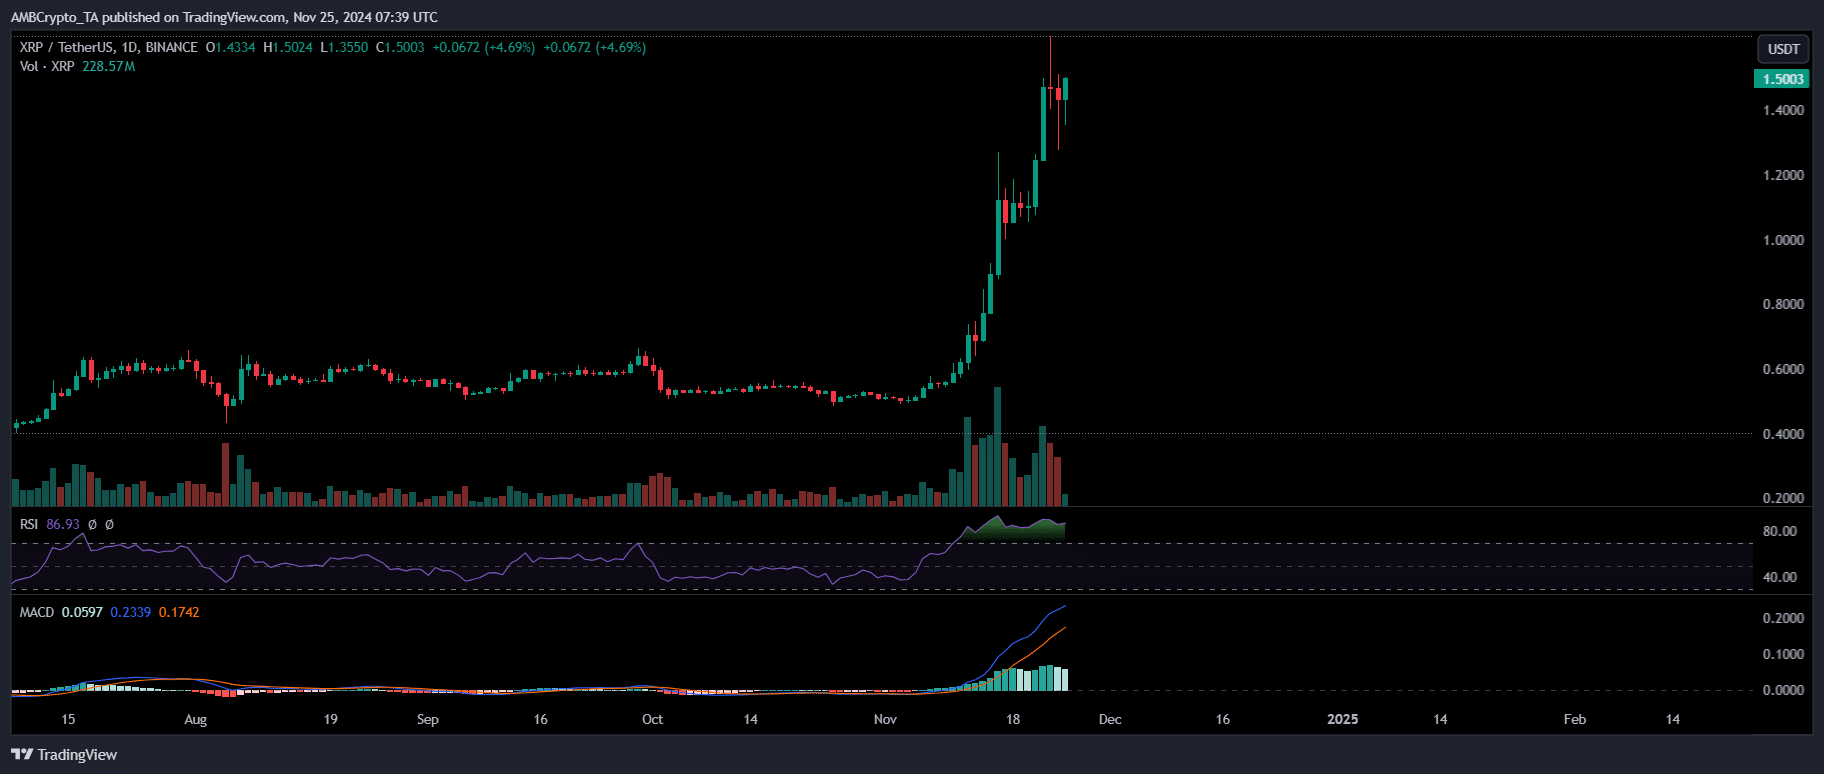Click the Sep date on time axis
1824x774 pixels.
[427, 719]
